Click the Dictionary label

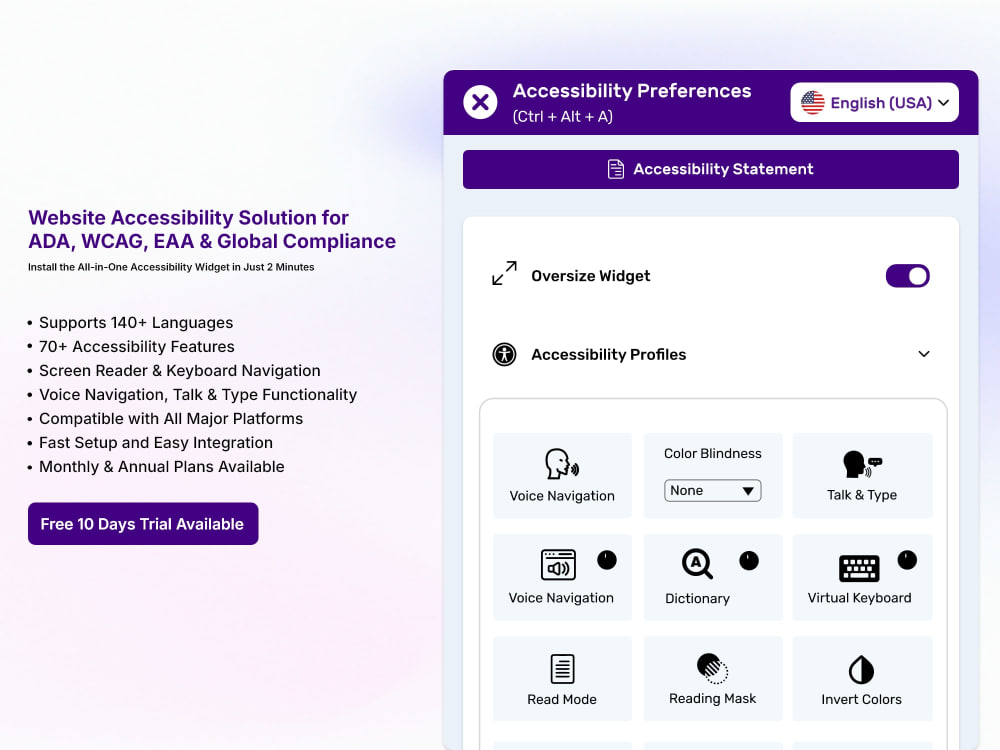tap(697, 598)
